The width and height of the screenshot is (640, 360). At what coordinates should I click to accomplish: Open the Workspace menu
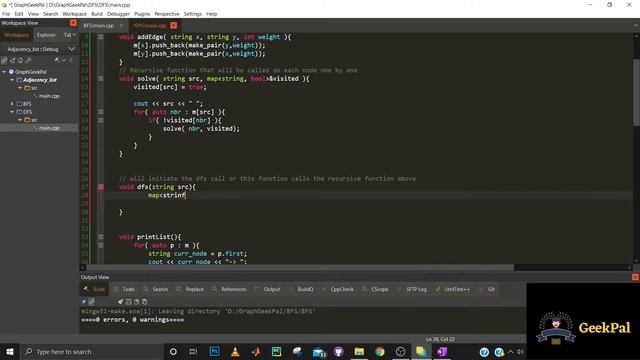(x=74, y=14)
